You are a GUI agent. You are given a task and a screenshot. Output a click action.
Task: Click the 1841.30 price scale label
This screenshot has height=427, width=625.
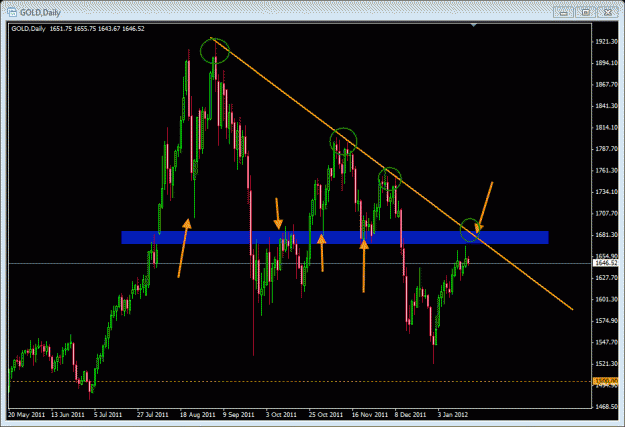point(606,106)
